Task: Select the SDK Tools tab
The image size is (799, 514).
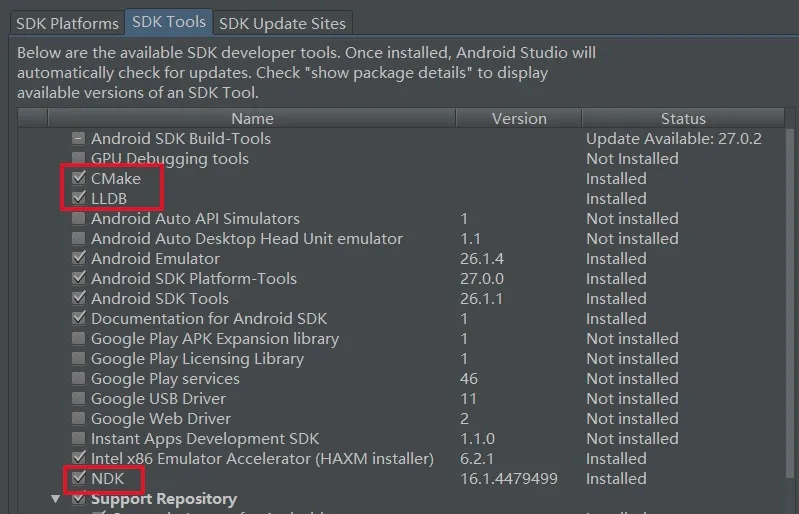Action: pyautogui.click(x=167, y=21)
